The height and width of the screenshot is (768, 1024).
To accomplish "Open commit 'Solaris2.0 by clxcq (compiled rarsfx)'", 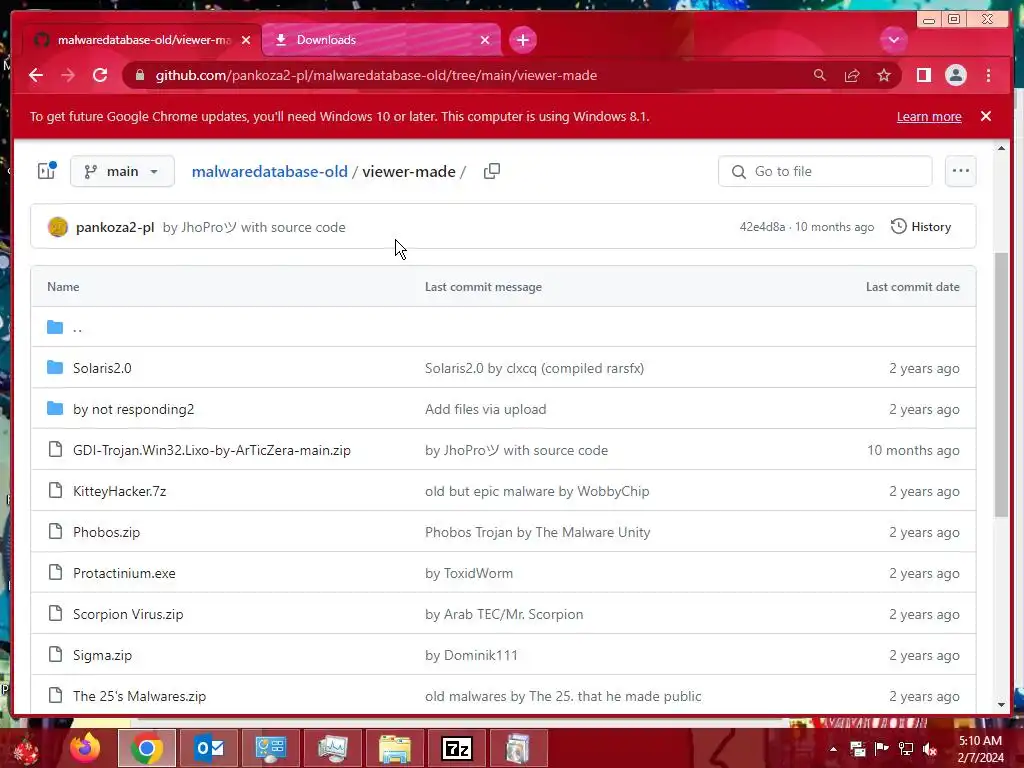I will [x=534, y=368].
